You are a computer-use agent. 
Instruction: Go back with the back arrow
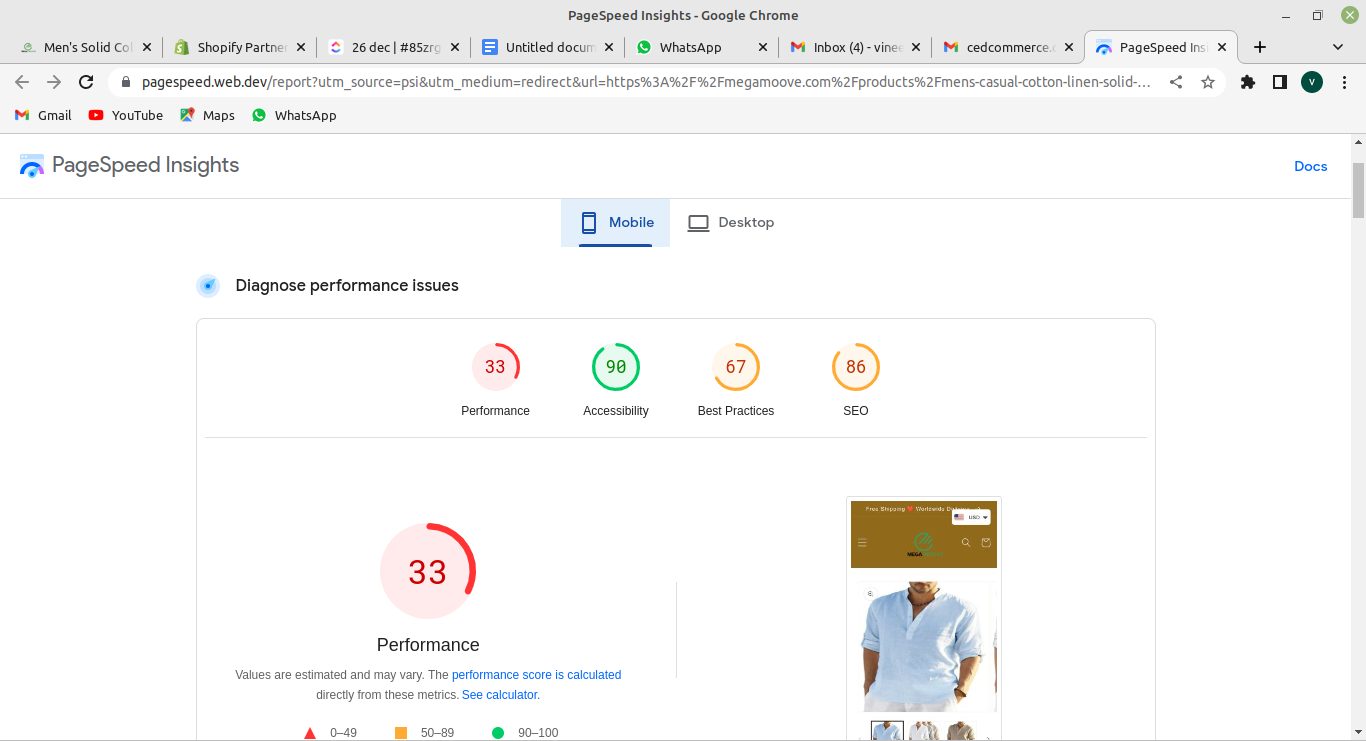(x=22, y=82)
